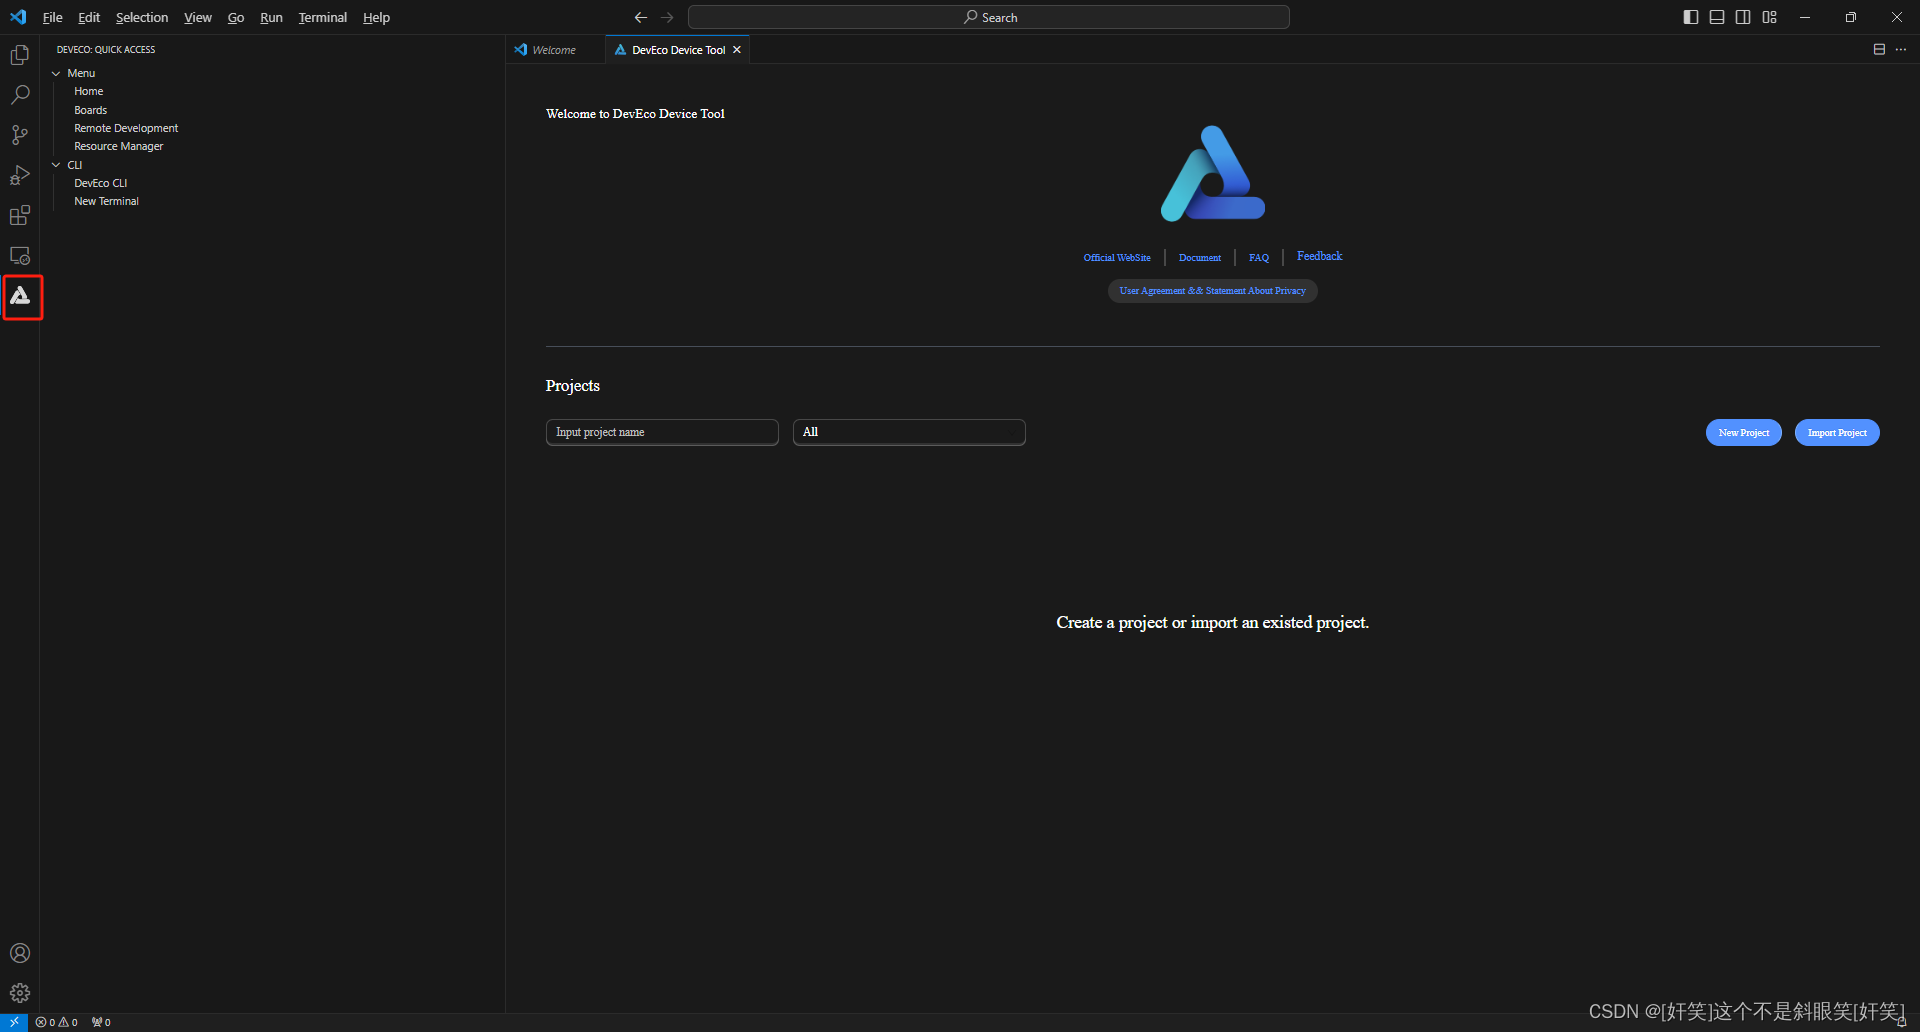Screen dimensions: 1920x1032
Task: Click the remote window status bar icon
Action: (x=14, y=1022)
